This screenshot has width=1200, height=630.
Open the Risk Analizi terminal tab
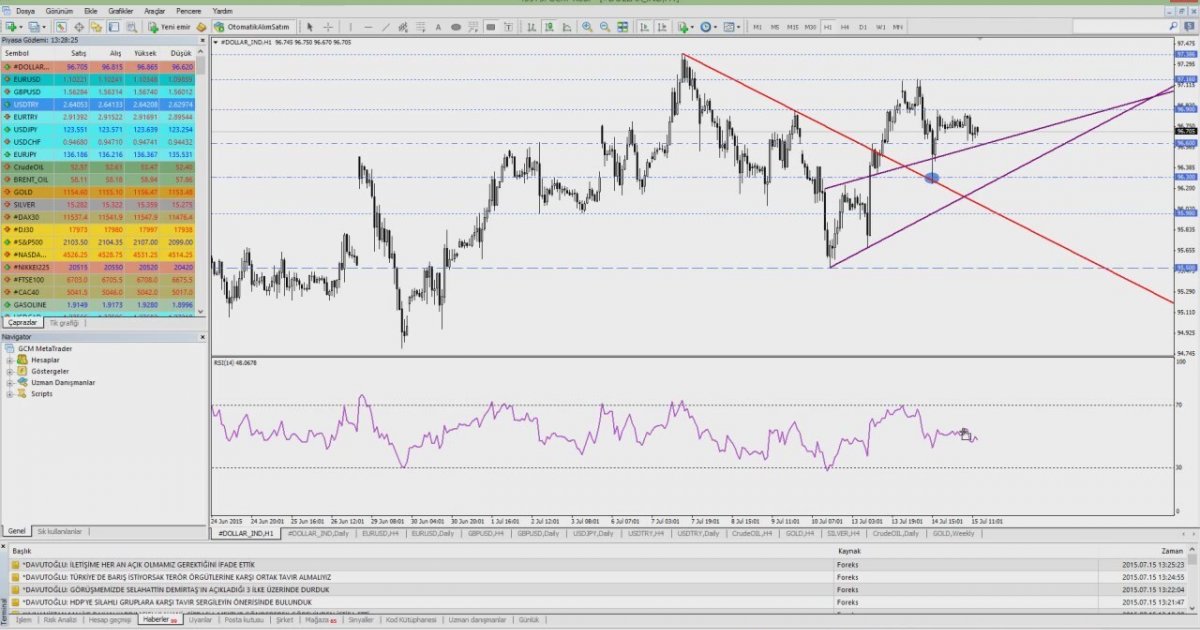click(59, 620)
